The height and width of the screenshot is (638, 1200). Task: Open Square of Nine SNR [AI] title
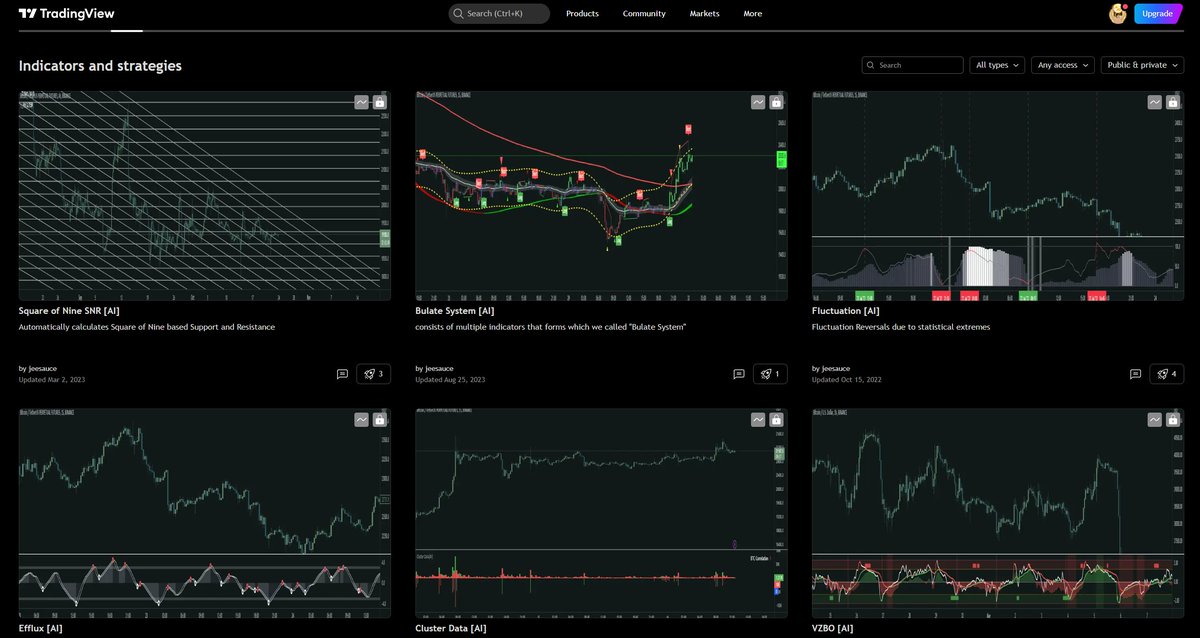[x=69, y=311]
